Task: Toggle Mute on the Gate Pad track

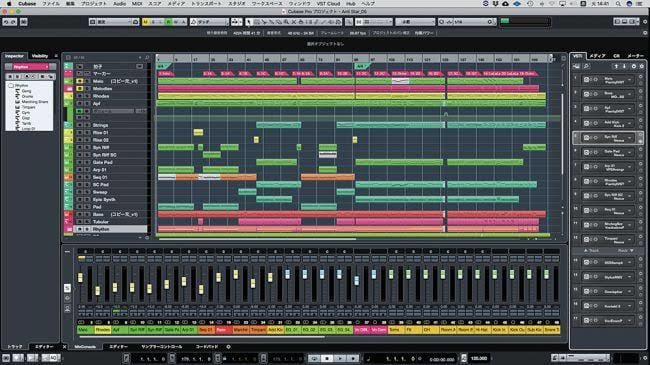Action: point(80,163)
